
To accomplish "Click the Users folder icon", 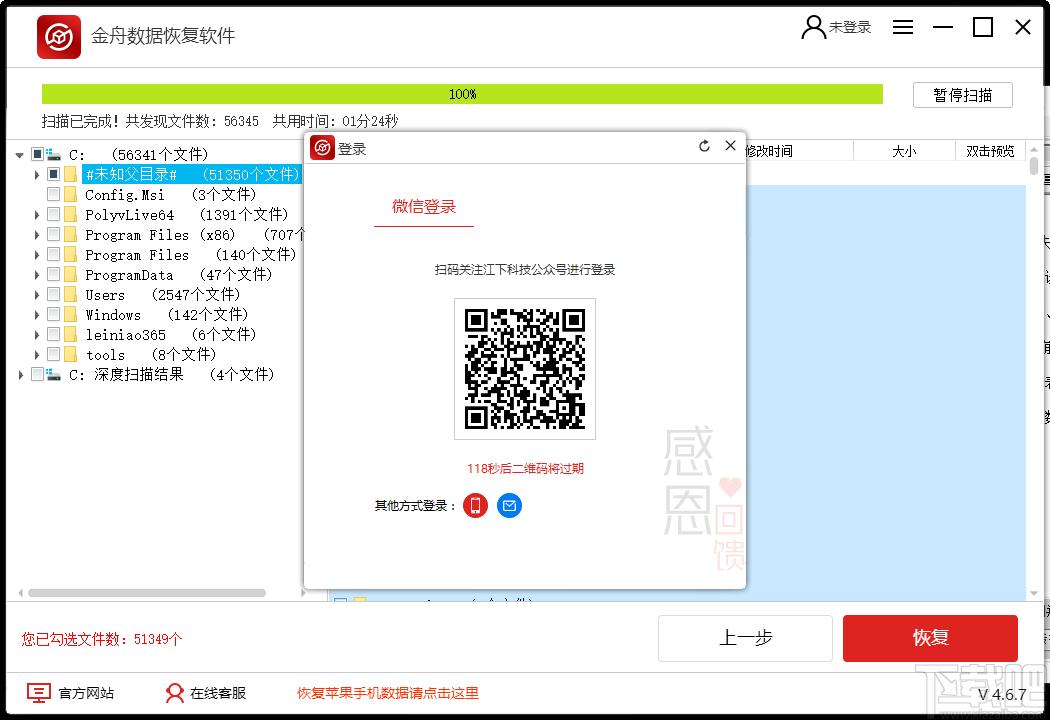I will [70, 295].
